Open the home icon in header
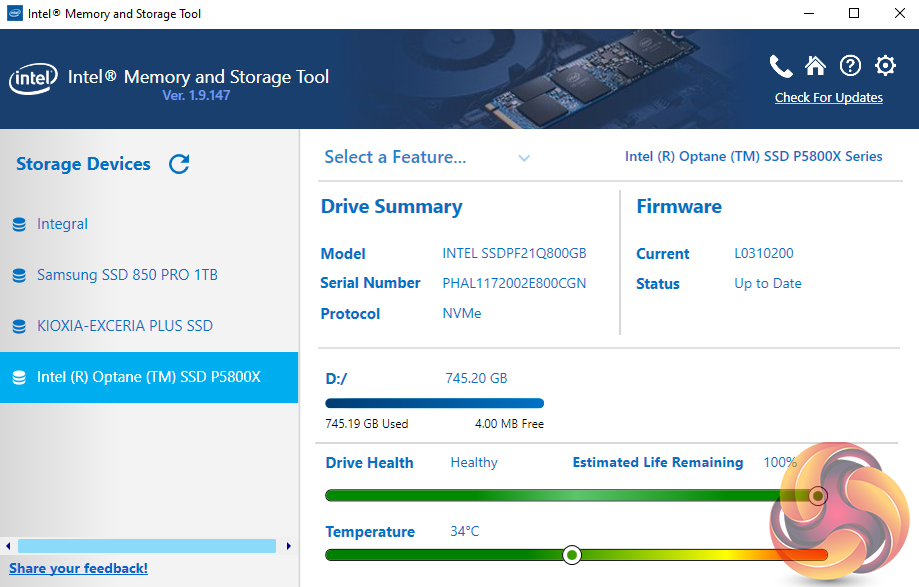This screenshot has width=919, height=587. coord(815,66)
